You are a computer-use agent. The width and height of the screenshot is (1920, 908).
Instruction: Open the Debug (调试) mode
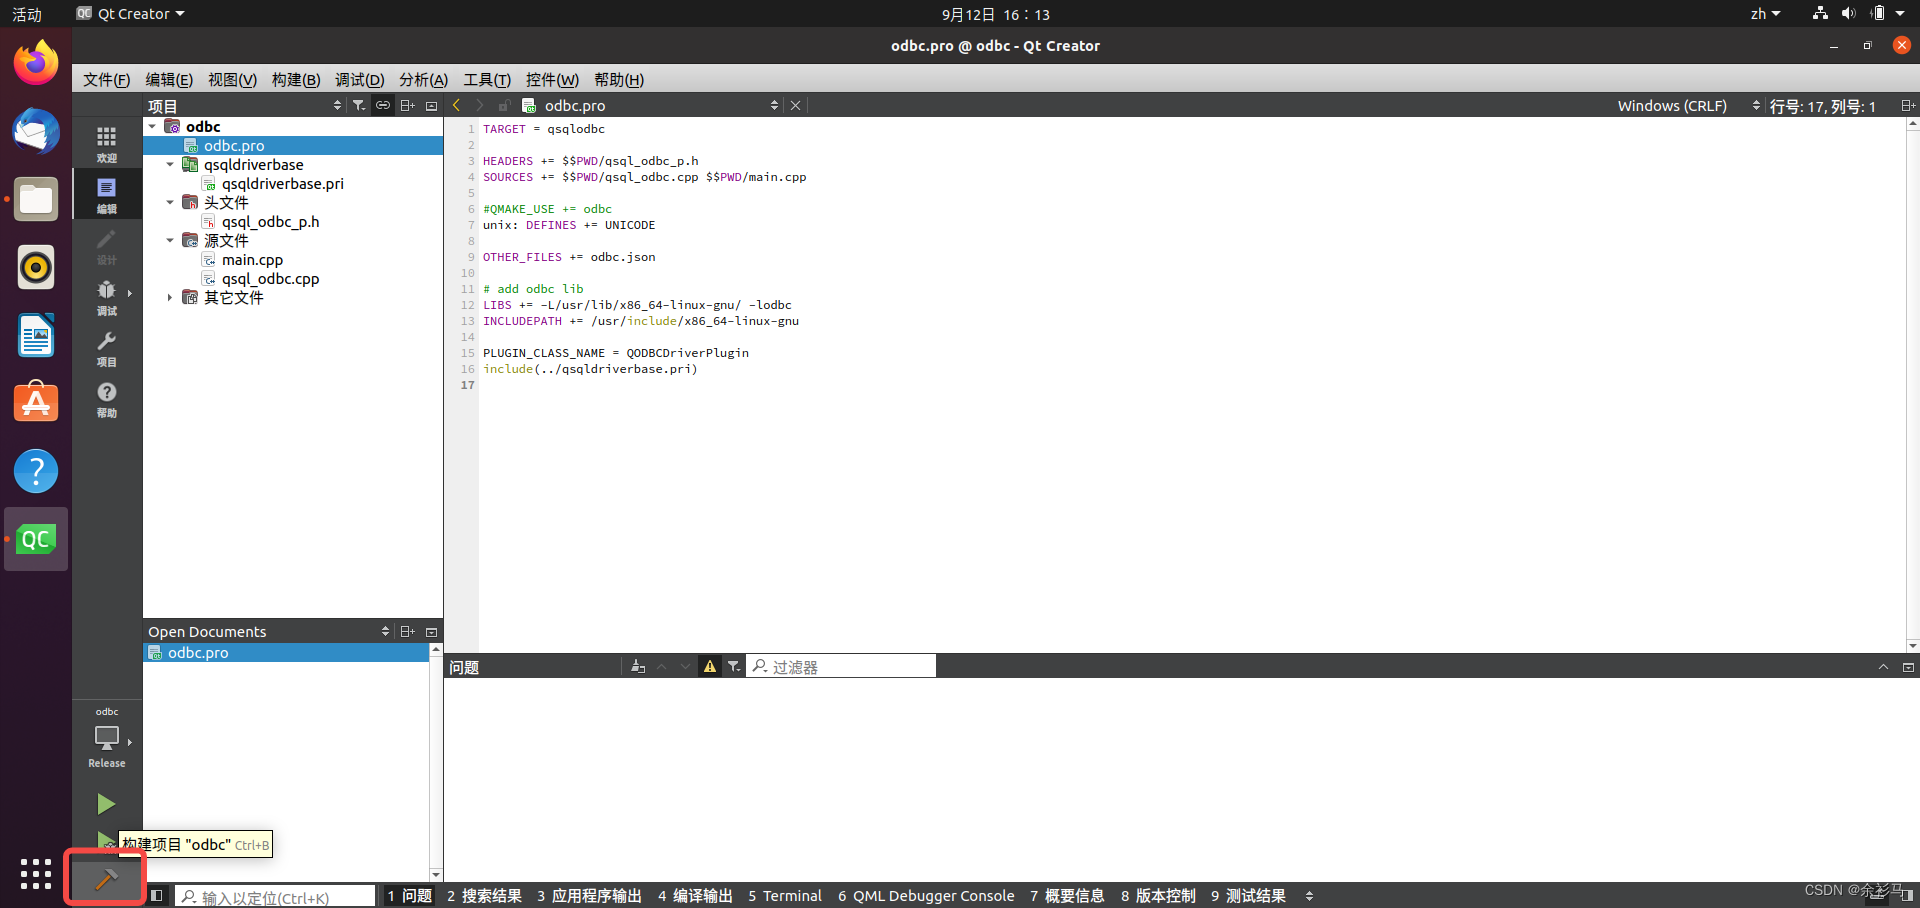[107, 296]
